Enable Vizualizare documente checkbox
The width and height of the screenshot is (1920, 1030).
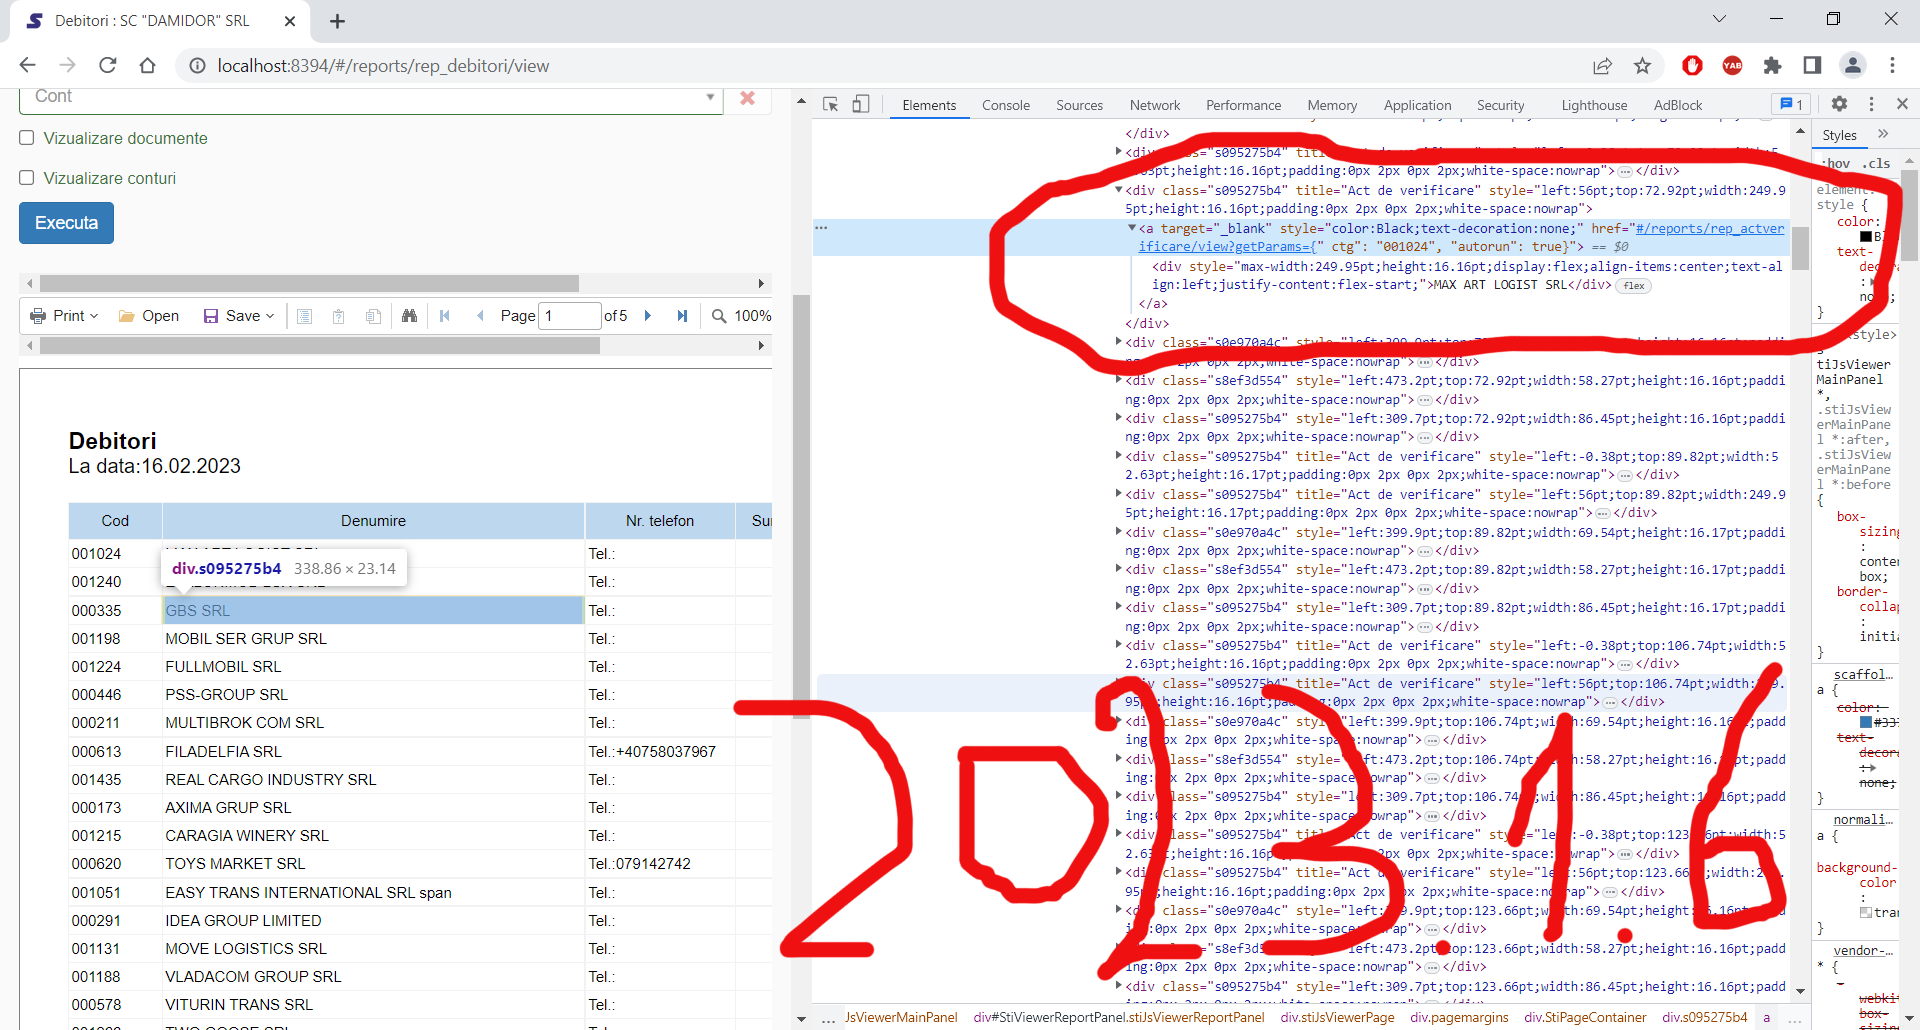27,138
